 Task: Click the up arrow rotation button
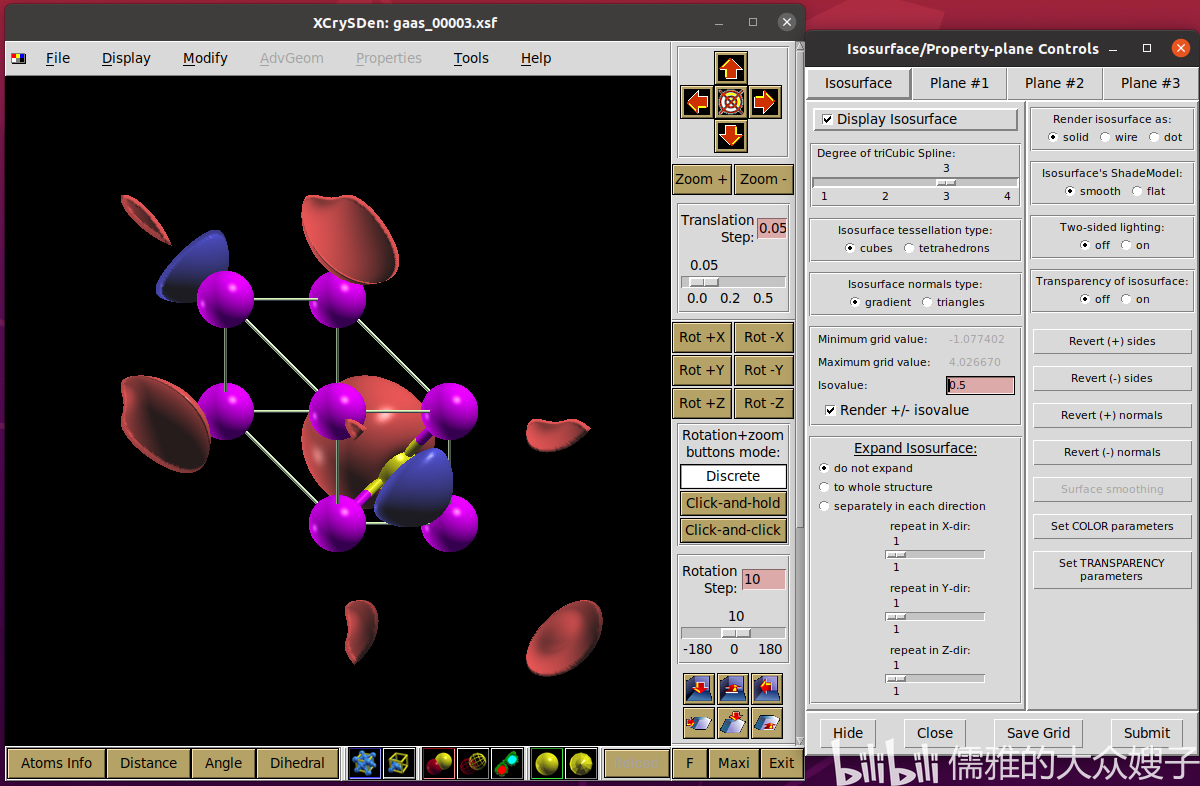coord(731,68)
